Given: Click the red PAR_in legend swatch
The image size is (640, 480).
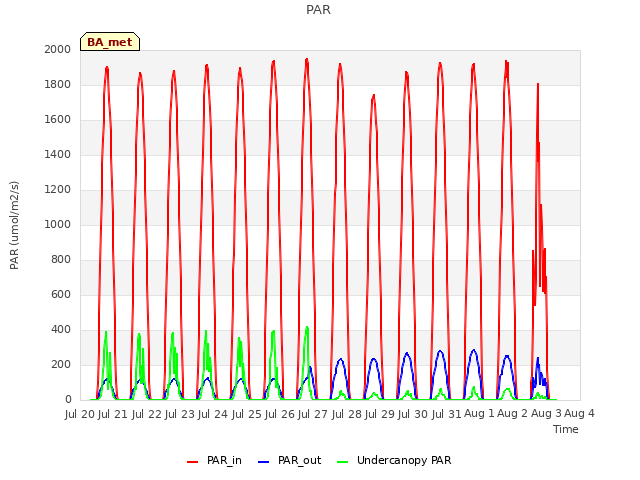Looking at the screenshot, I should [192, 462].
